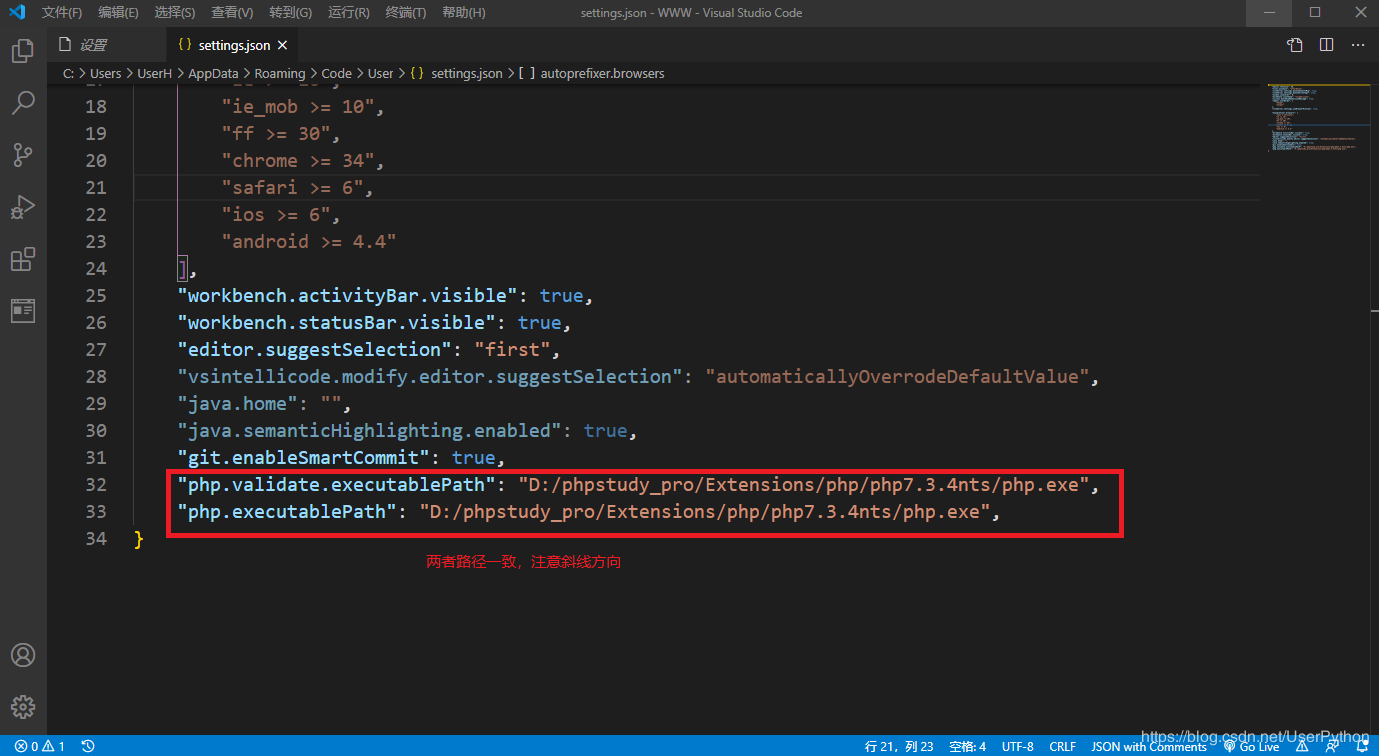Viewport: 1379px width, 756px height.
Task: Click the "git.enableSmartCommit" key
Action: (304, 457)
